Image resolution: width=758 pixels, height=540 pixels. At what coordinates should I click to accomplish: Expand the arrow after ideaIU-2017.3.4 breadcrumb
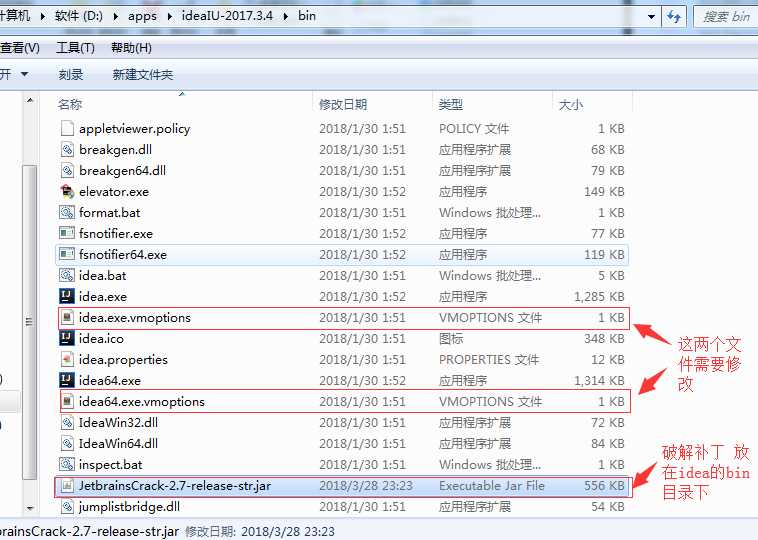(286, 16)
